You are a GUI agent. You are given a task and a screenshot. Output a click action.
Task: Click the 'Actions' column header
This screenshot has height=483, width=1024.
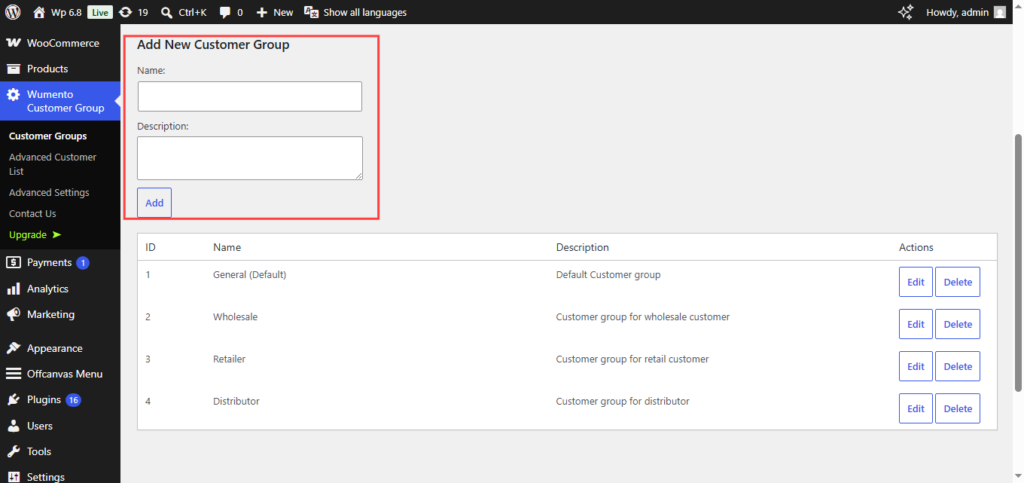(x=916, y=247)
